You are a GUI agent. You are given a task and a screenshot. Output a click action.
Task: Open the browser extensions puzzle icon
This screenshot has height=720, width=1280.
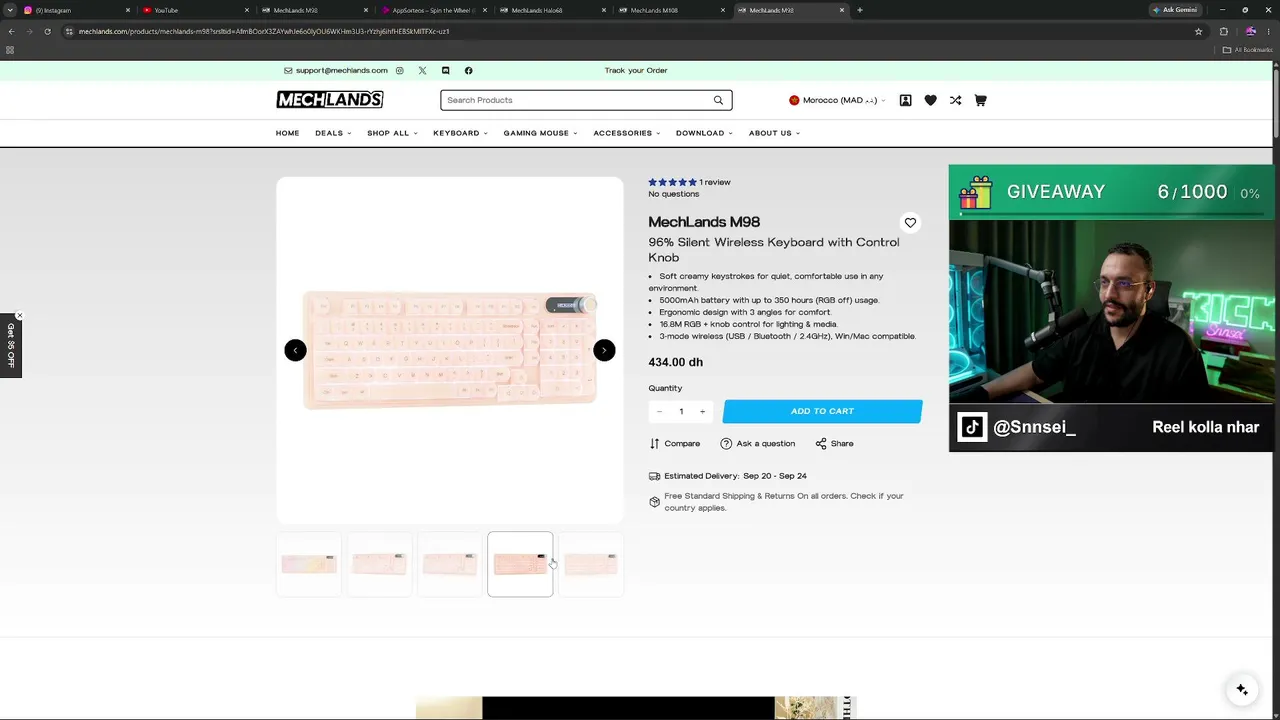pos(1223,31)
